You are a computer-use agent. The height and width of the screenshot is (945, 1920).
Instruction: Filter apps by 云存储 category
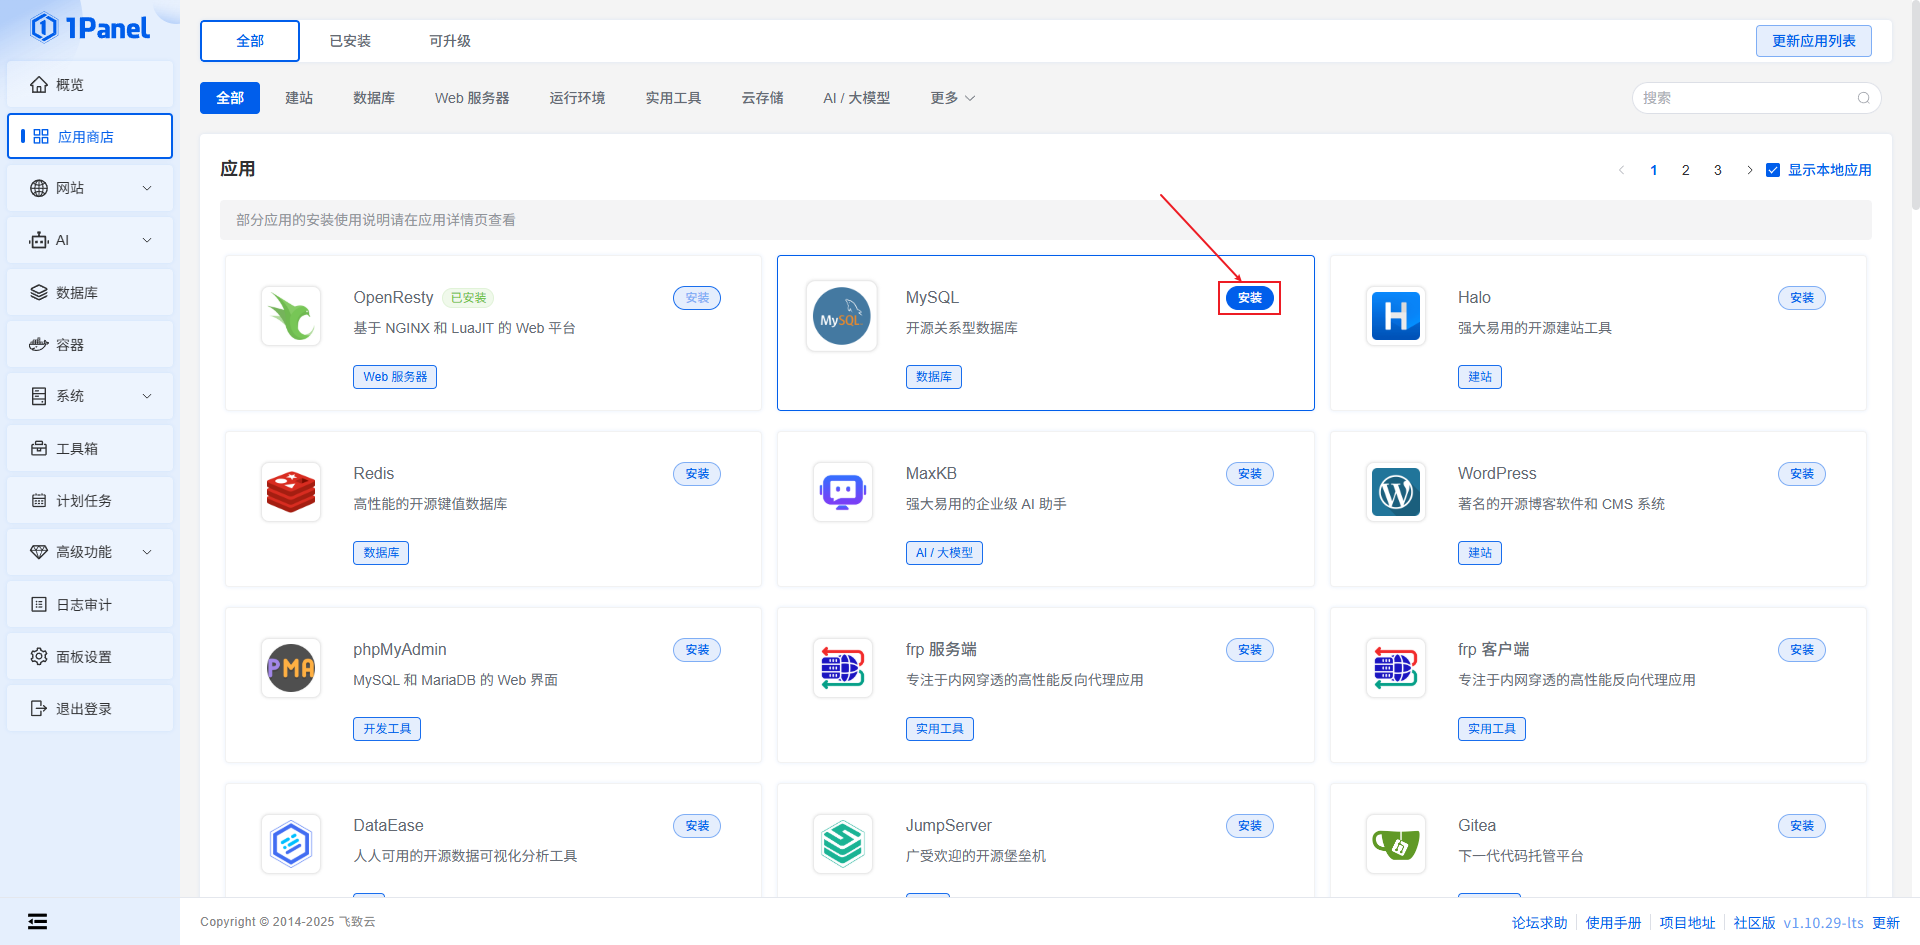coord(762,98)
